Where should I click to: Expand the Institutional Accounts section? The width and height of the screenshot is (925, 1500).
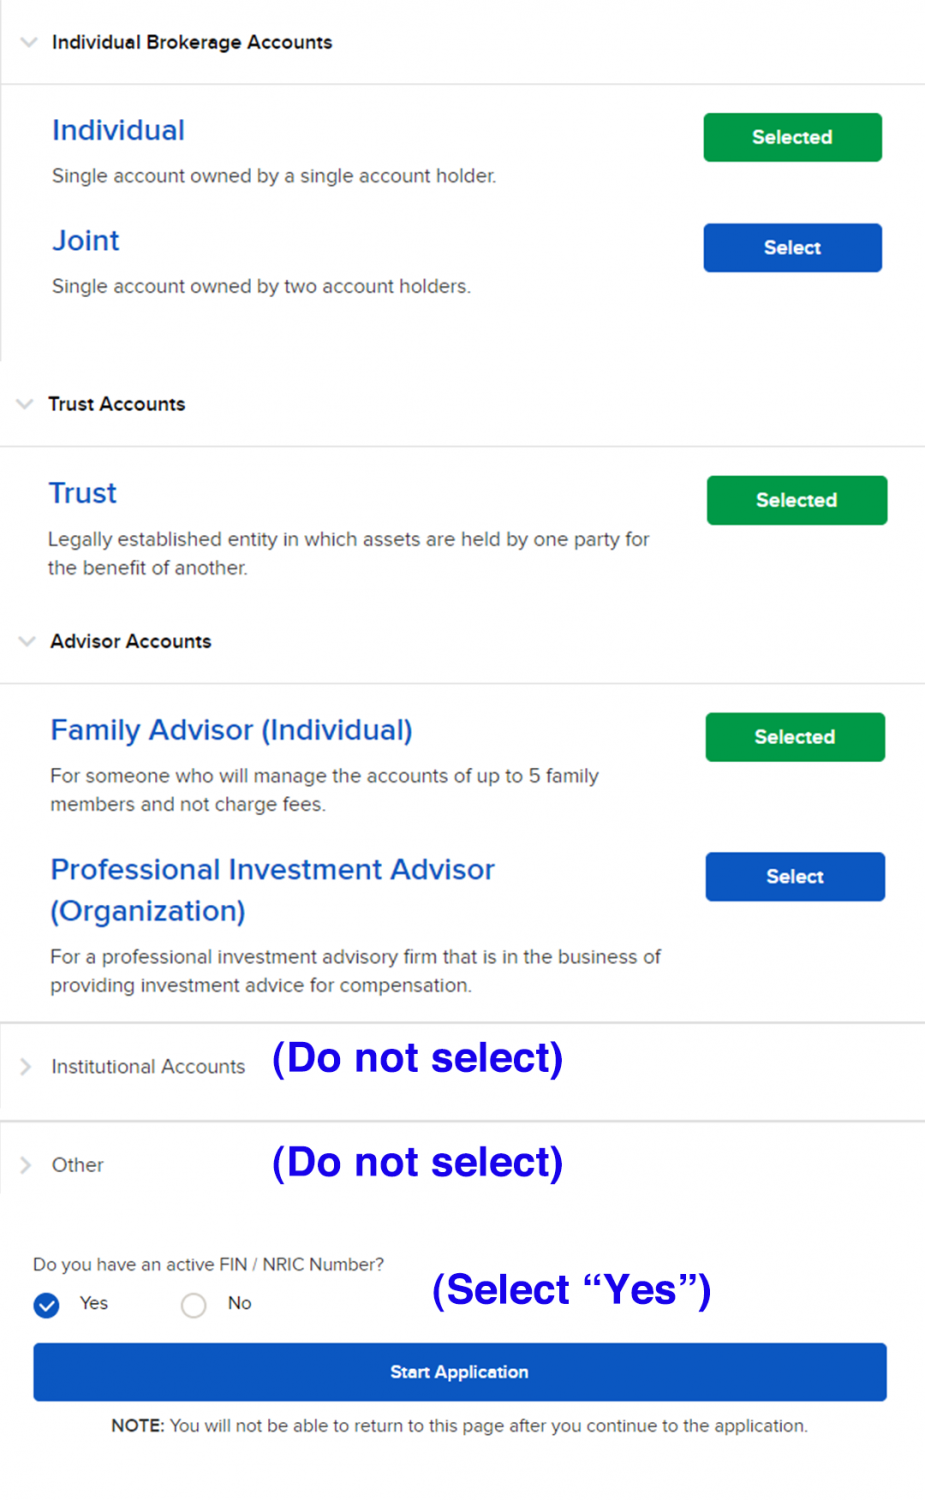[26, 1067]
